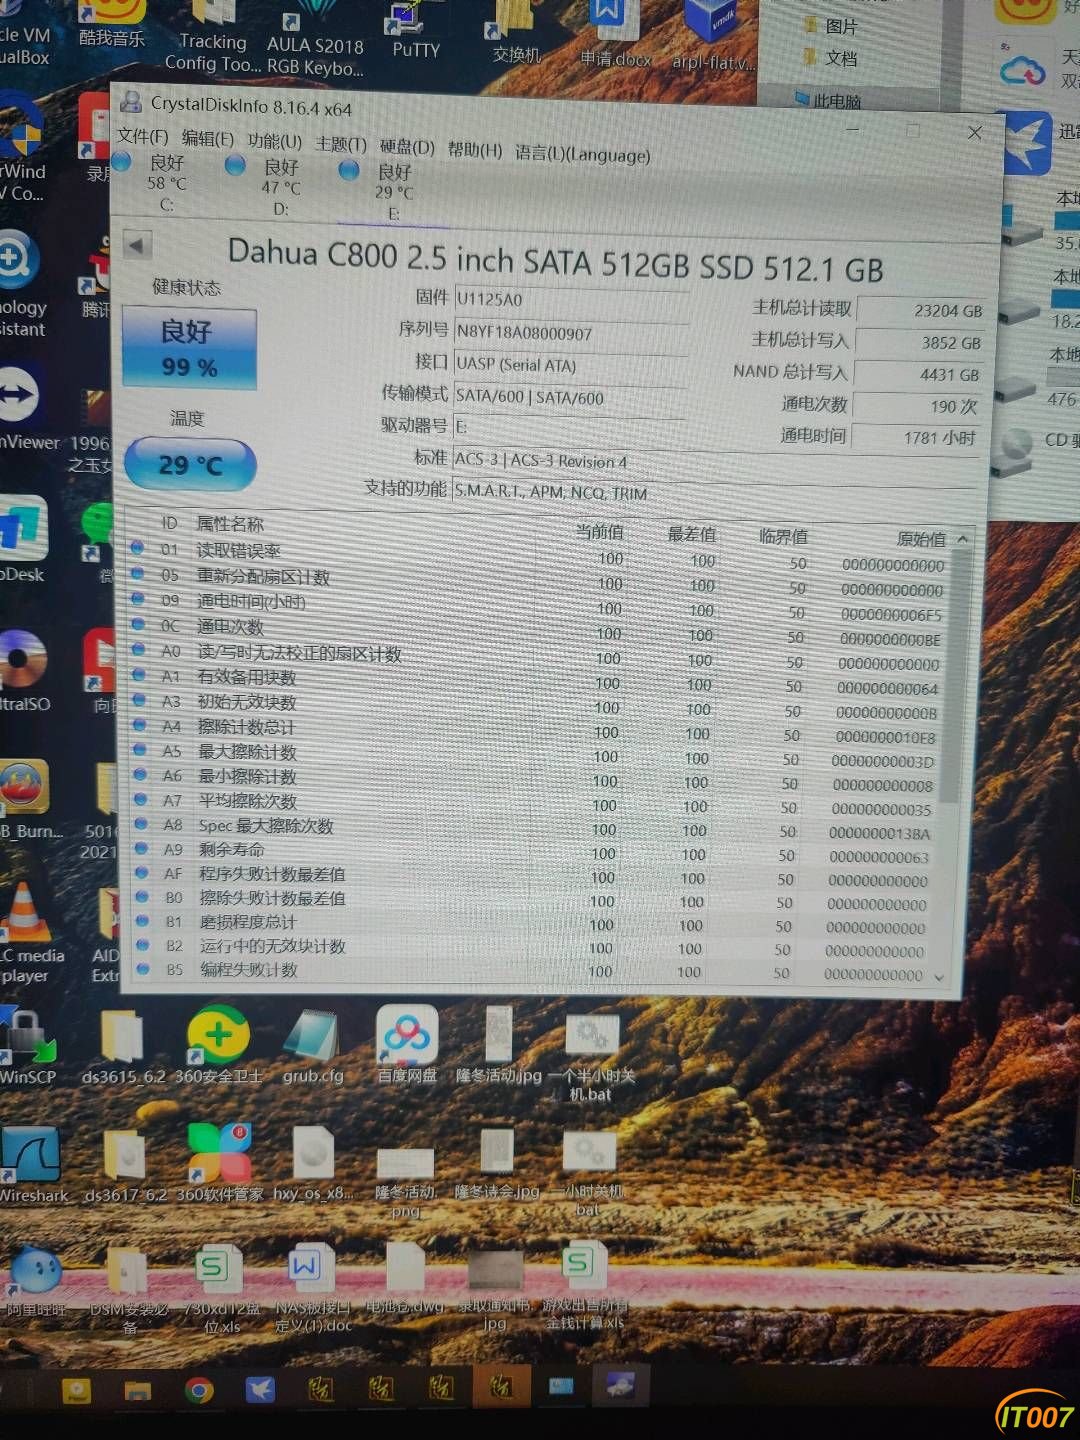Select the VLC media player desktop icon

click(28, 934)
